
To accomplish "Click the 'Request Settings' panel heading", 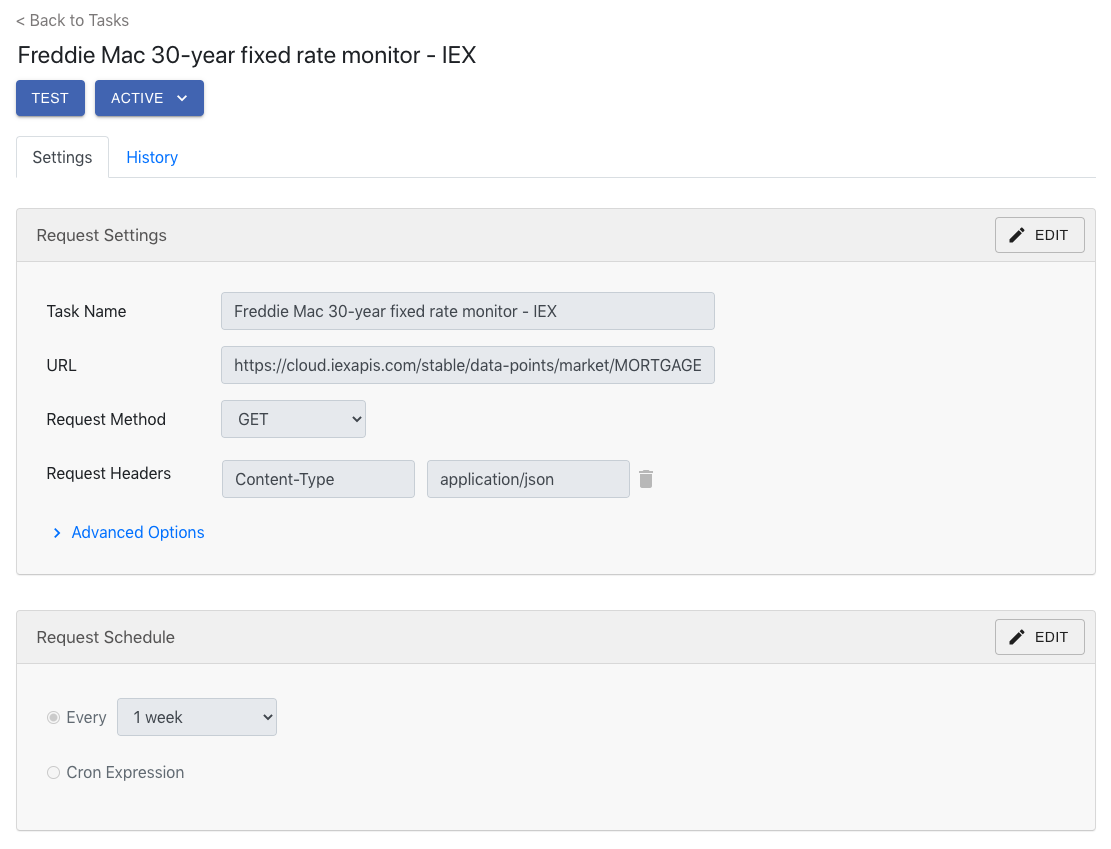I will tap(101, 235).
